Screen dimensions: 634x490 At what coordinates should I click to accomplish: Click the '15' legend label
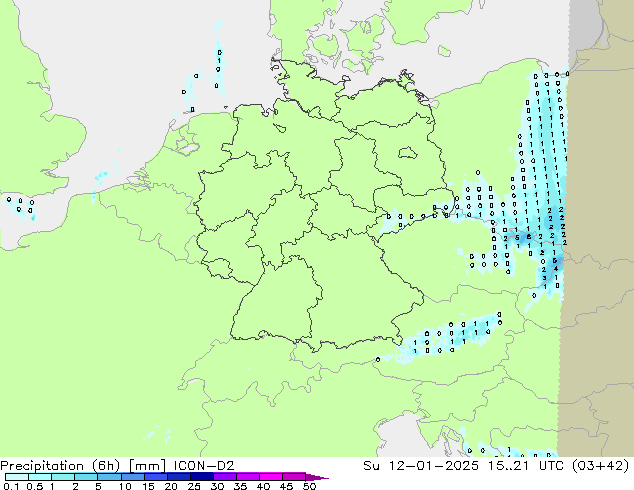(x=148, y=486)
